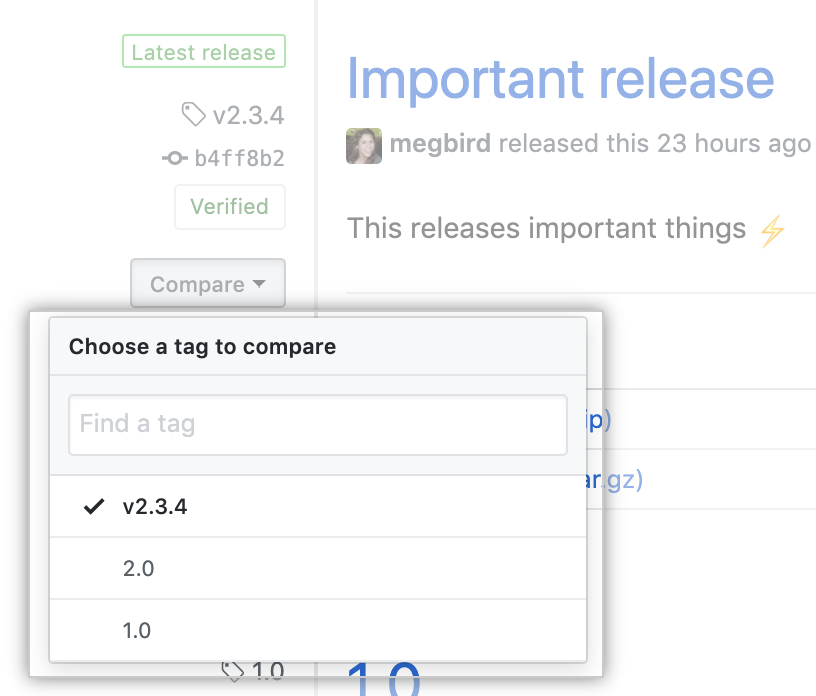
Task: Visit the megbird username link
Action: (440, 144)
